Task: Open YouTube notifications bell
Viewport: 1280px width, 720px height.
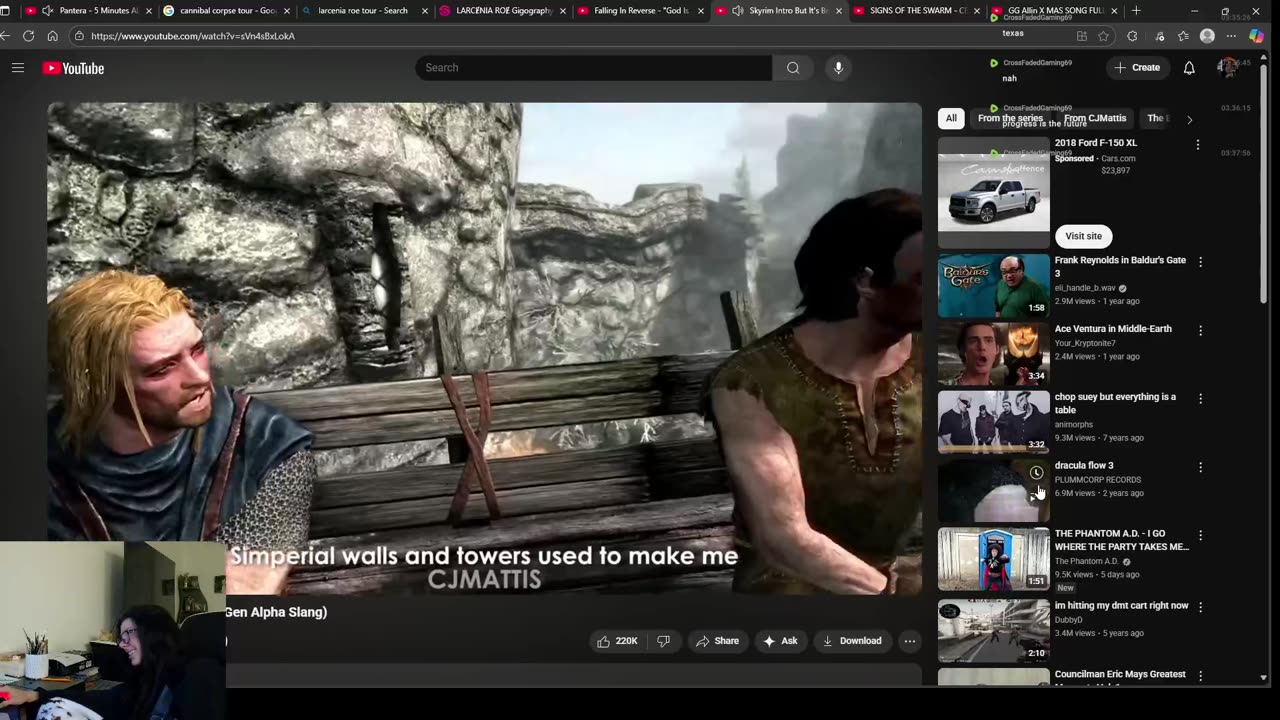Action: pyautogui.click(x=1189, y=68)
